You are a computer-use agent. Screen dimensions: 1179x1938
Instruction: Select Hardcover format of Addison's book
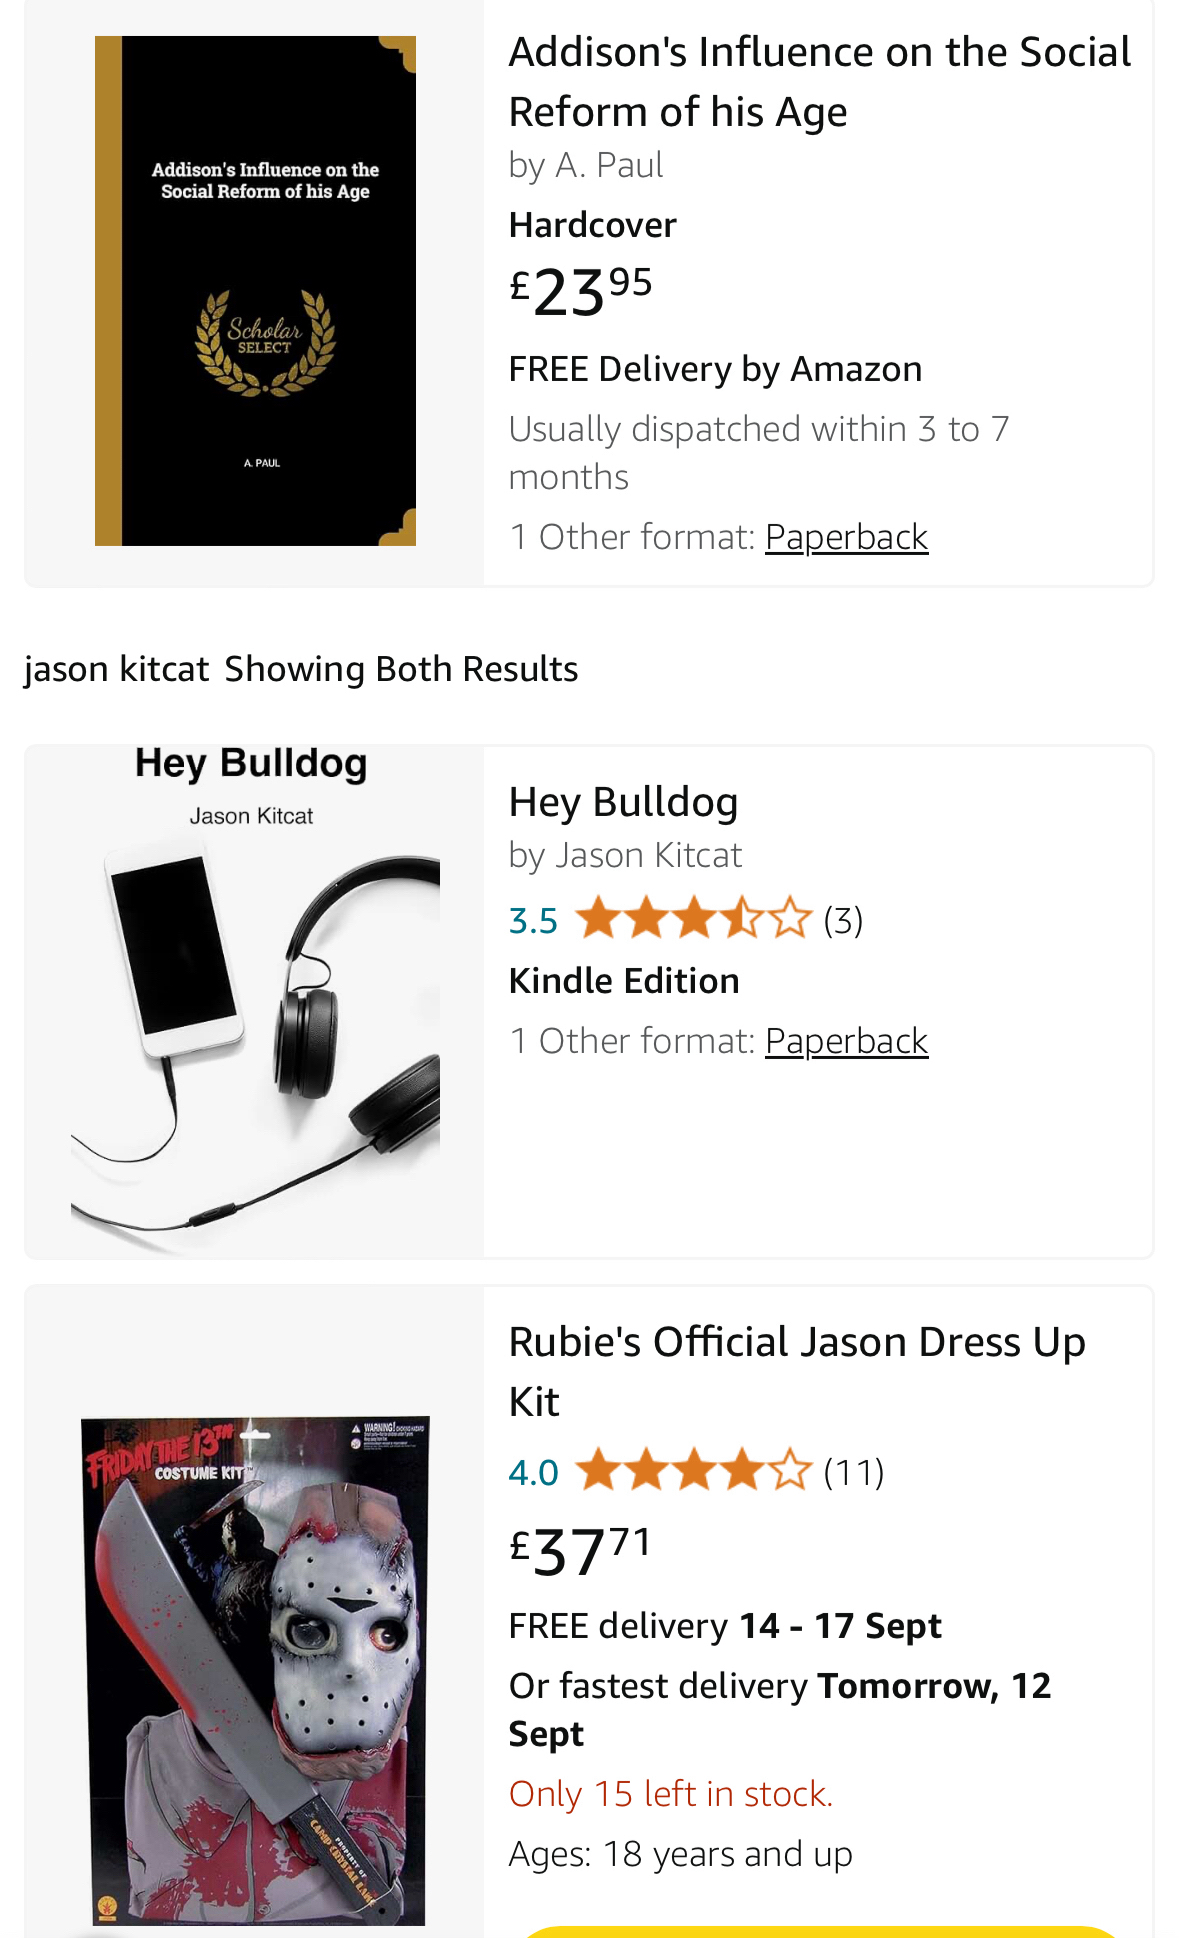[592, 225]
